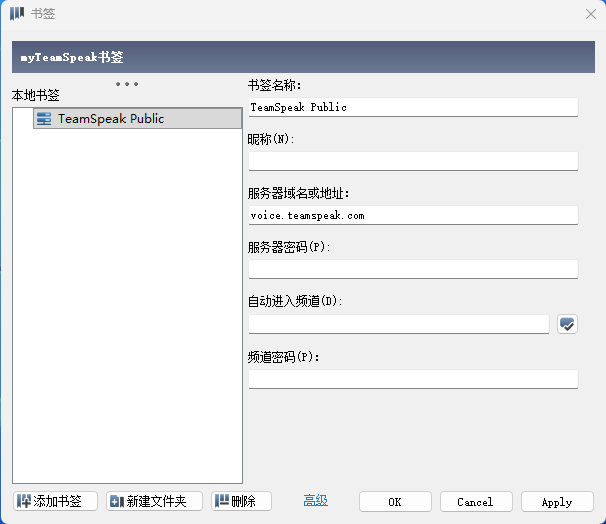Click the 删除 delete button

(241, 501)
